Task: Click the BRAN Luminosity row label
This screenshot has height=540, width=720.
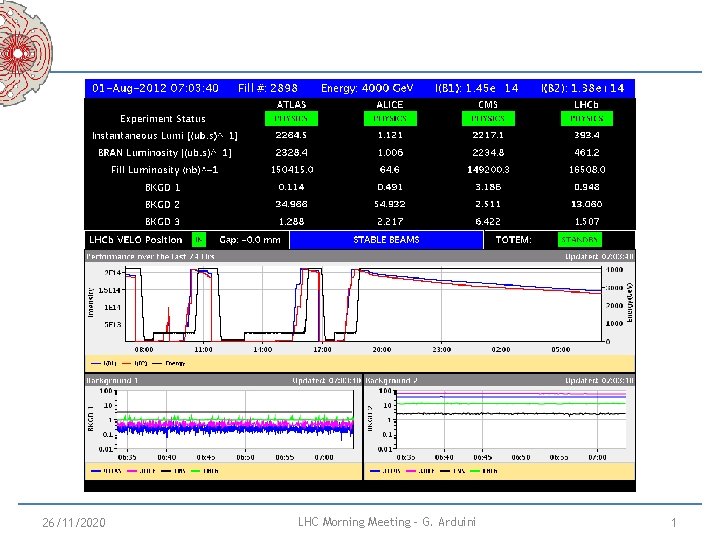Action: (164, 152)
